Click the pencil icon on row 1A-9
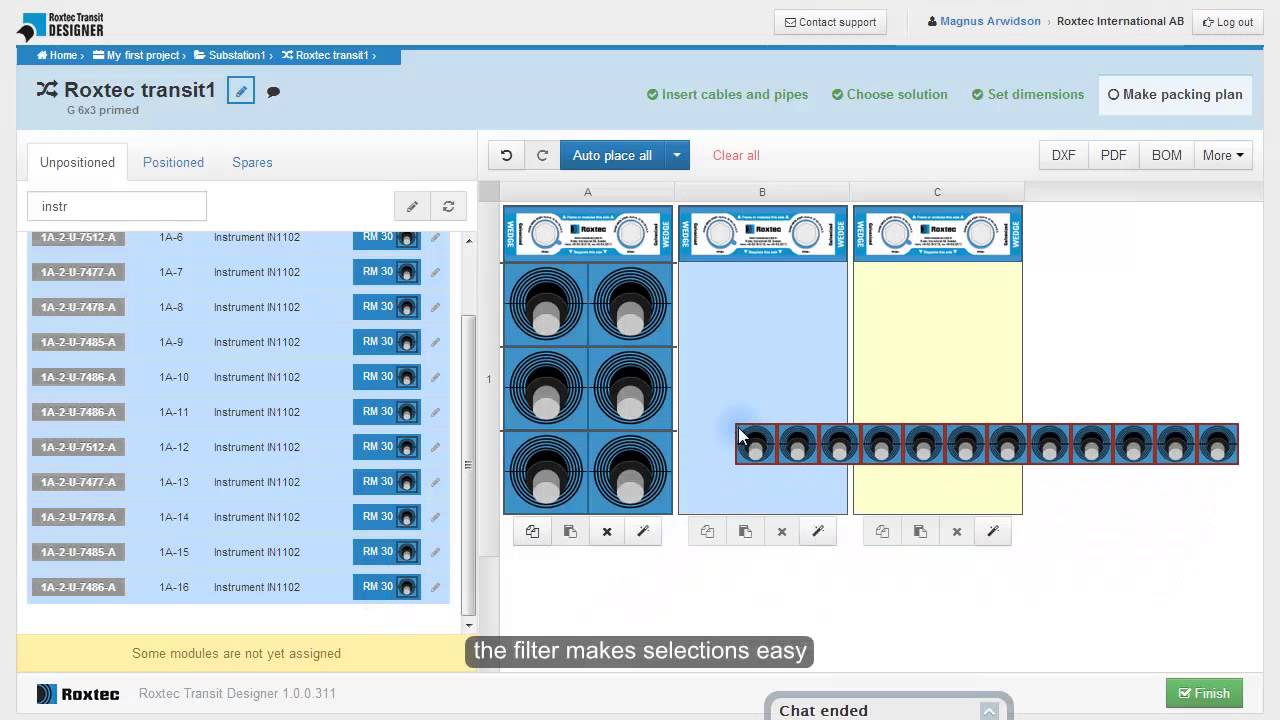The width and height of the screenshot is (1280, 720). (x=435, y=342)
